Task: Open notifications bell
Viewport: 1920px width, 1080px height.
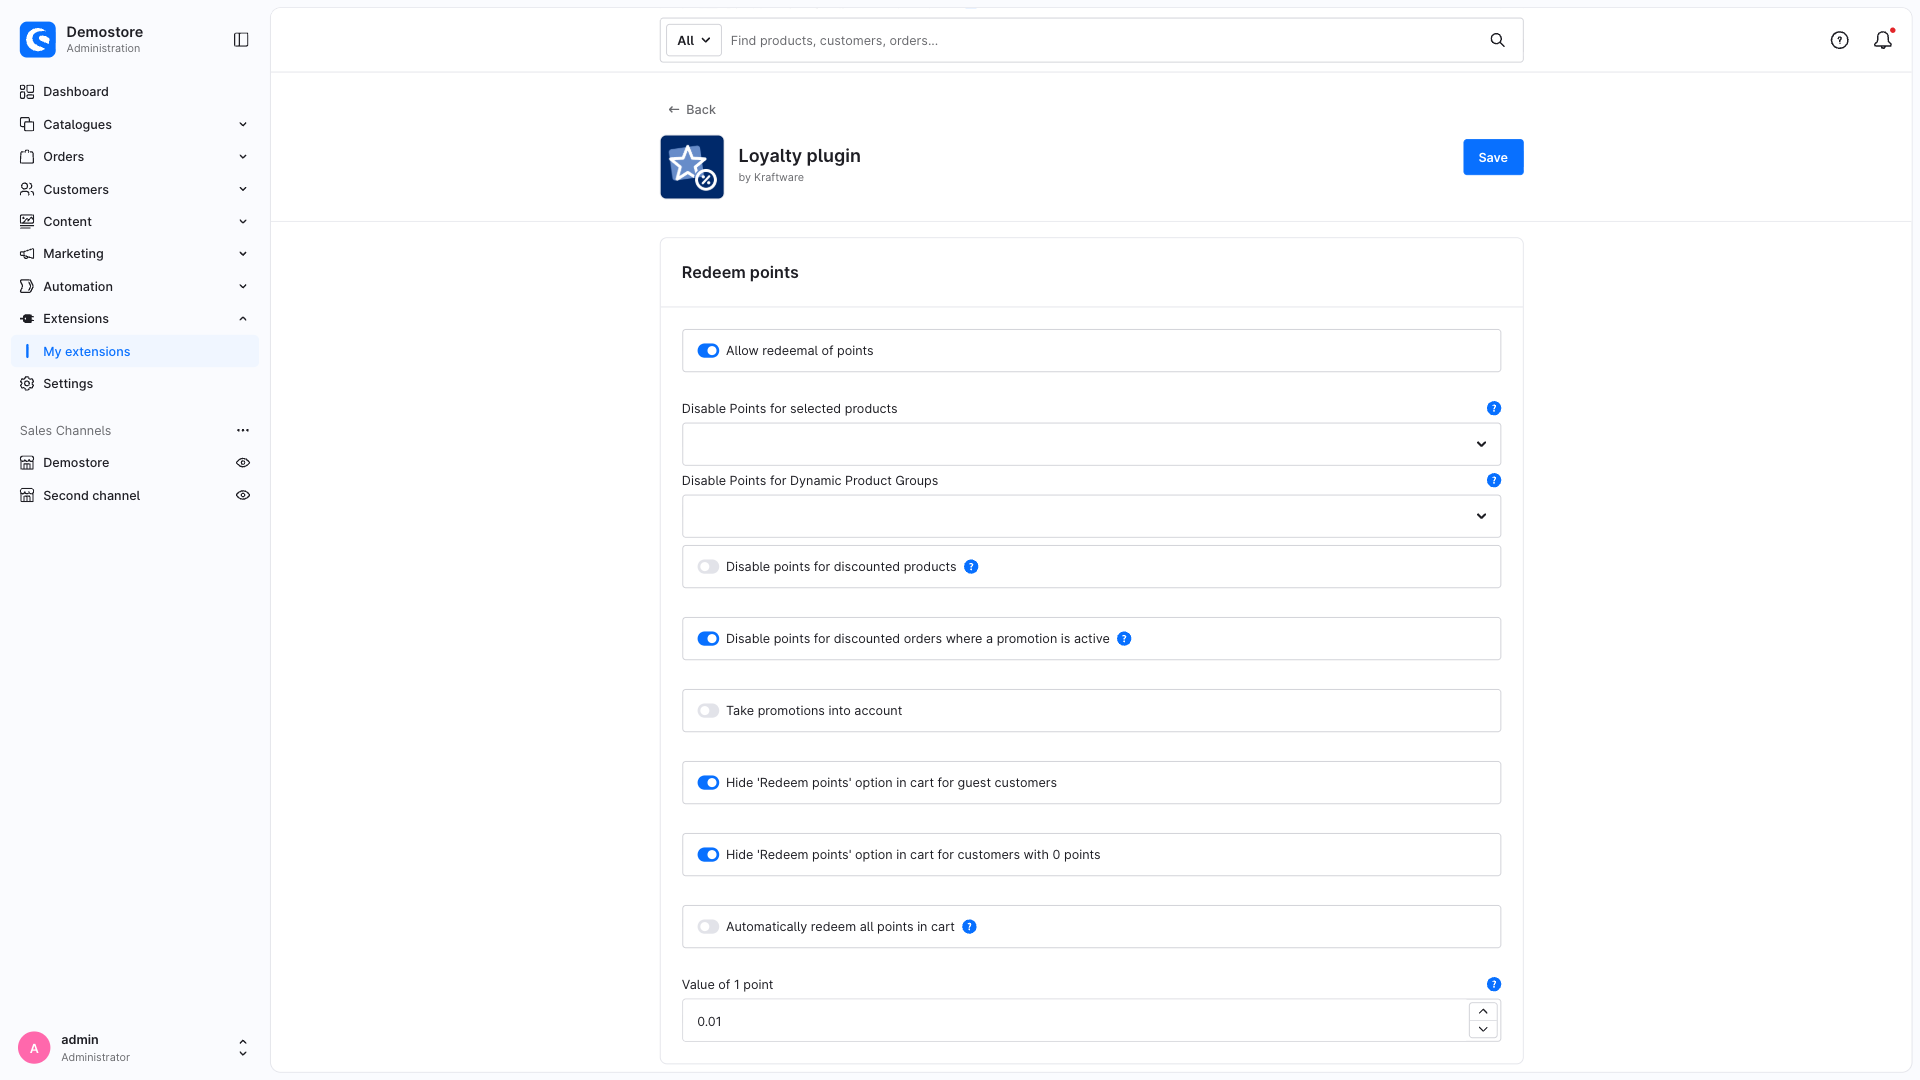Action: pyautogui.click(x=1883, y=40)
